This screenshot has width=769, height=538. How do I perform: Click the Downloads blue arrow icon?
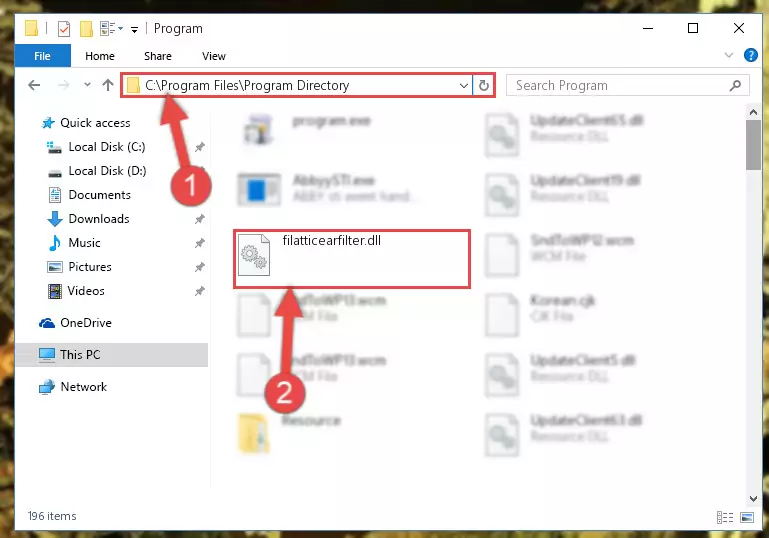[x=54, y=219]
